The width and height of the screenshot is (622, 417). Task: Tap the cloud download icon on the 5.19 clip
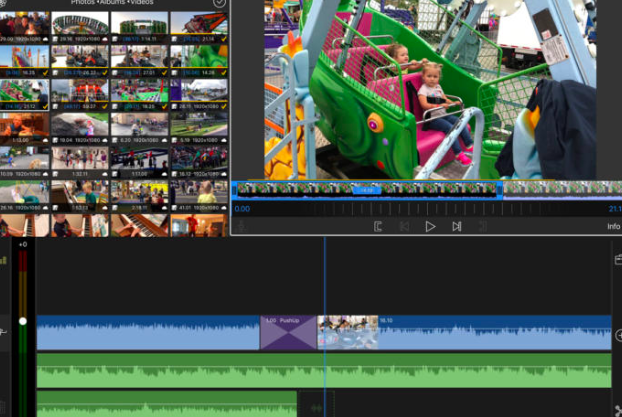point(224,140)
